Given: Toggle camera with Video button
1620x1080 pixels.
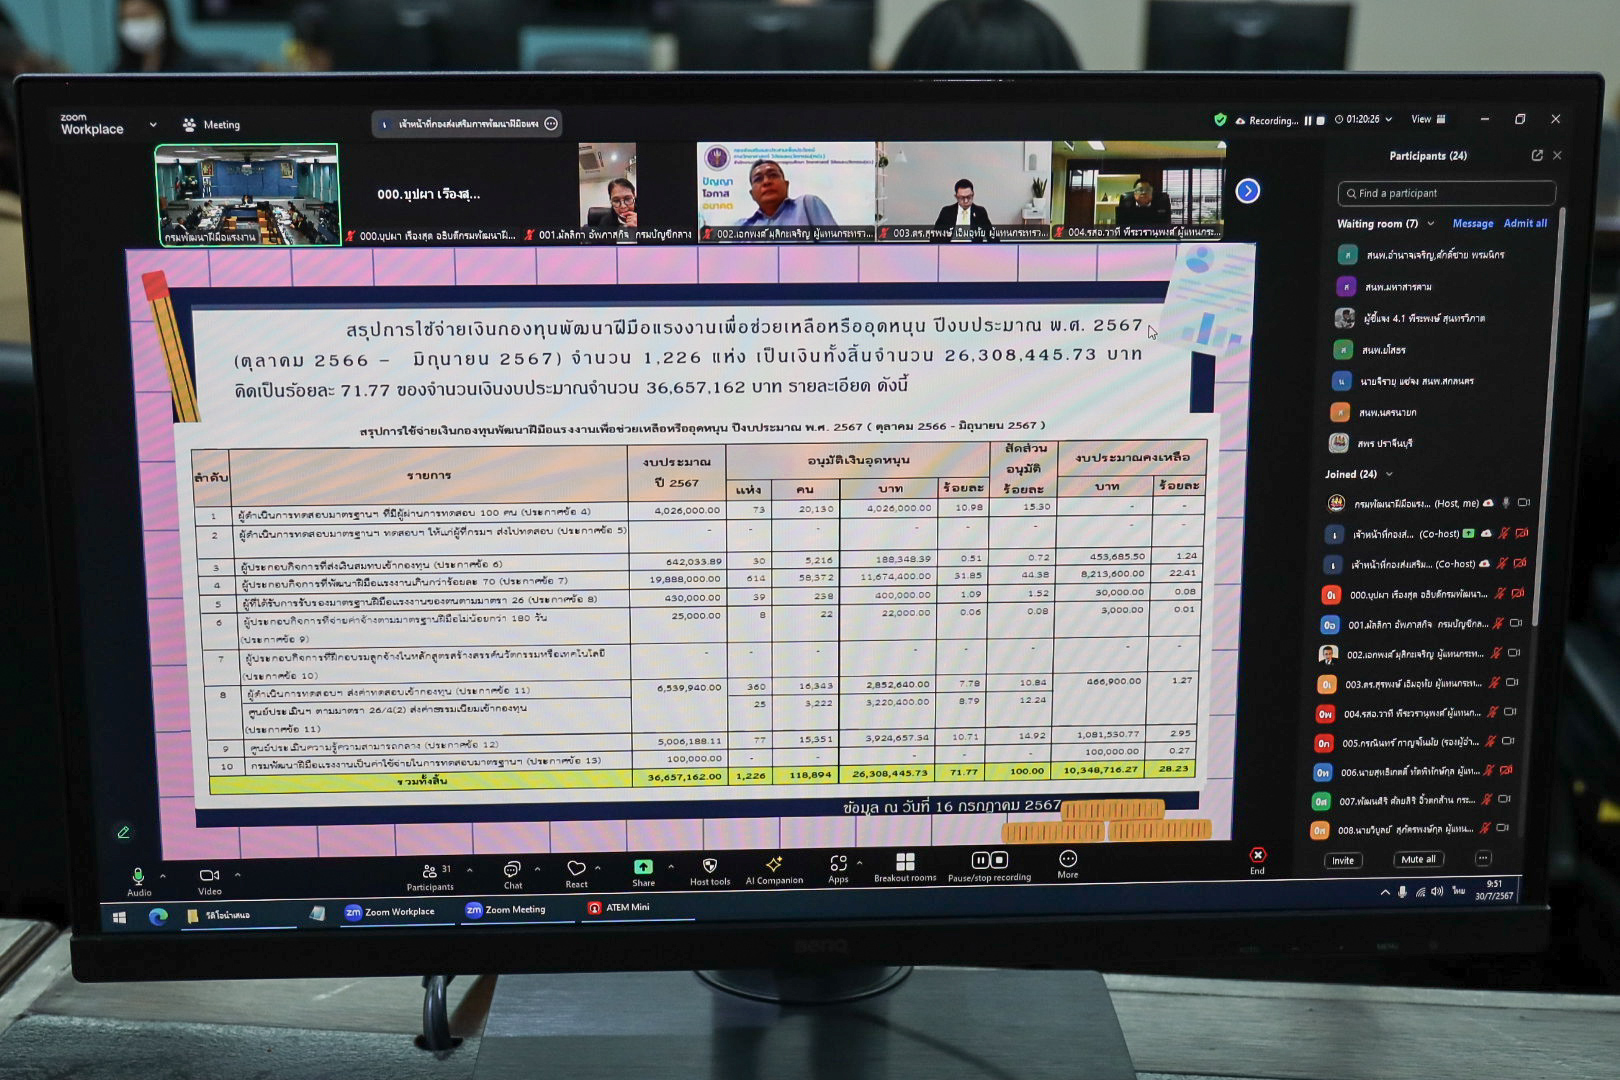Looking at the screenshot, I should (209, 876).
